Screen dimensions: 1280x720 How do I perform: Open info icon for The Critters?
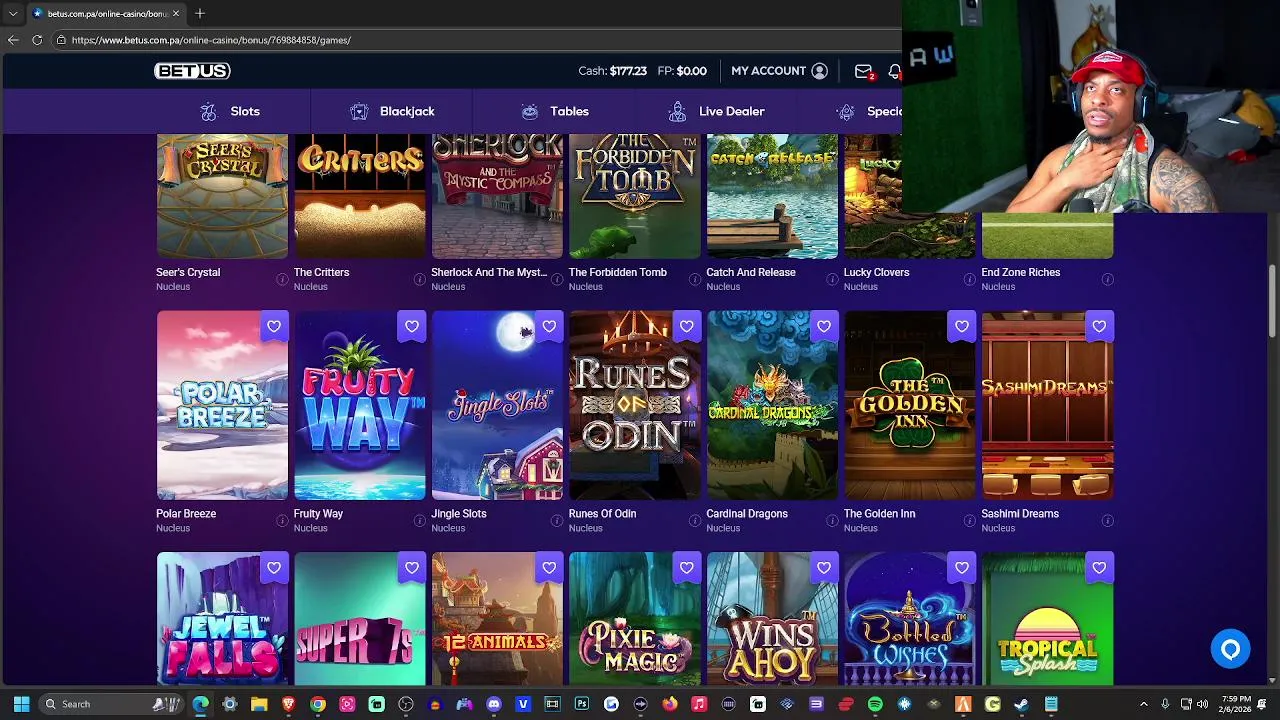point(420,279)
